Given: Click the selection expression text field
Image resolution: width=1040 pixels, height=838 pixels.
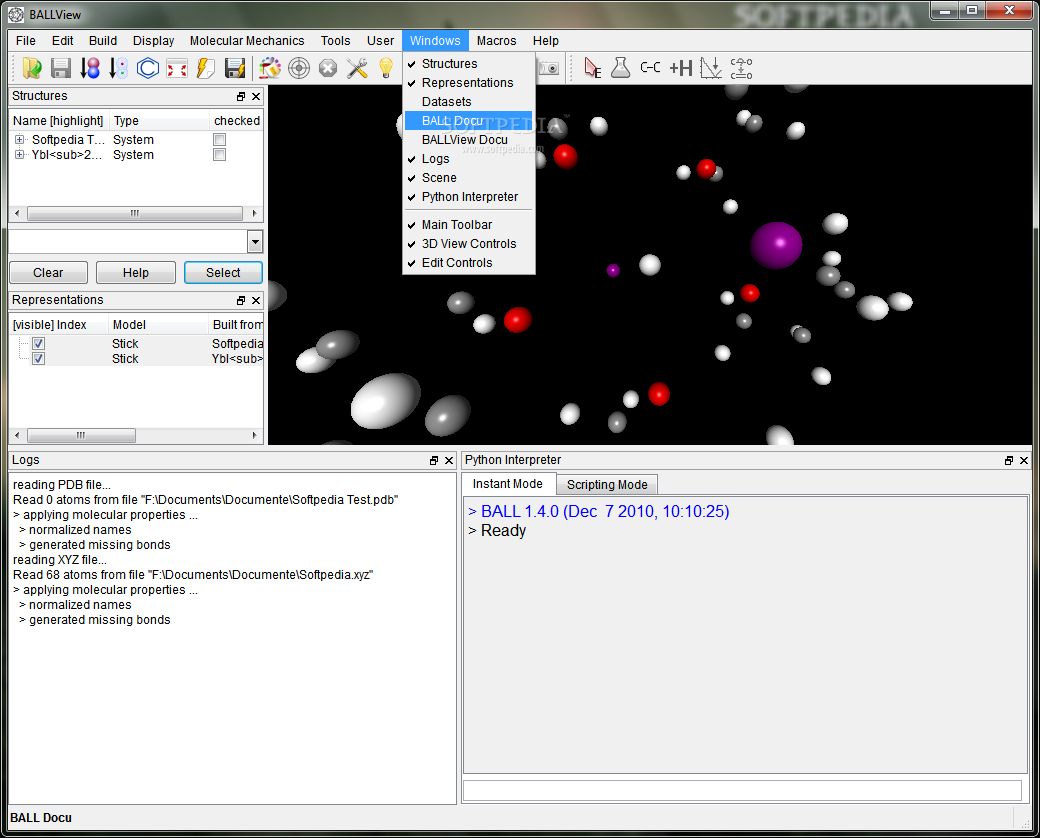Looking at the screenshot, I should pos(128,242).
